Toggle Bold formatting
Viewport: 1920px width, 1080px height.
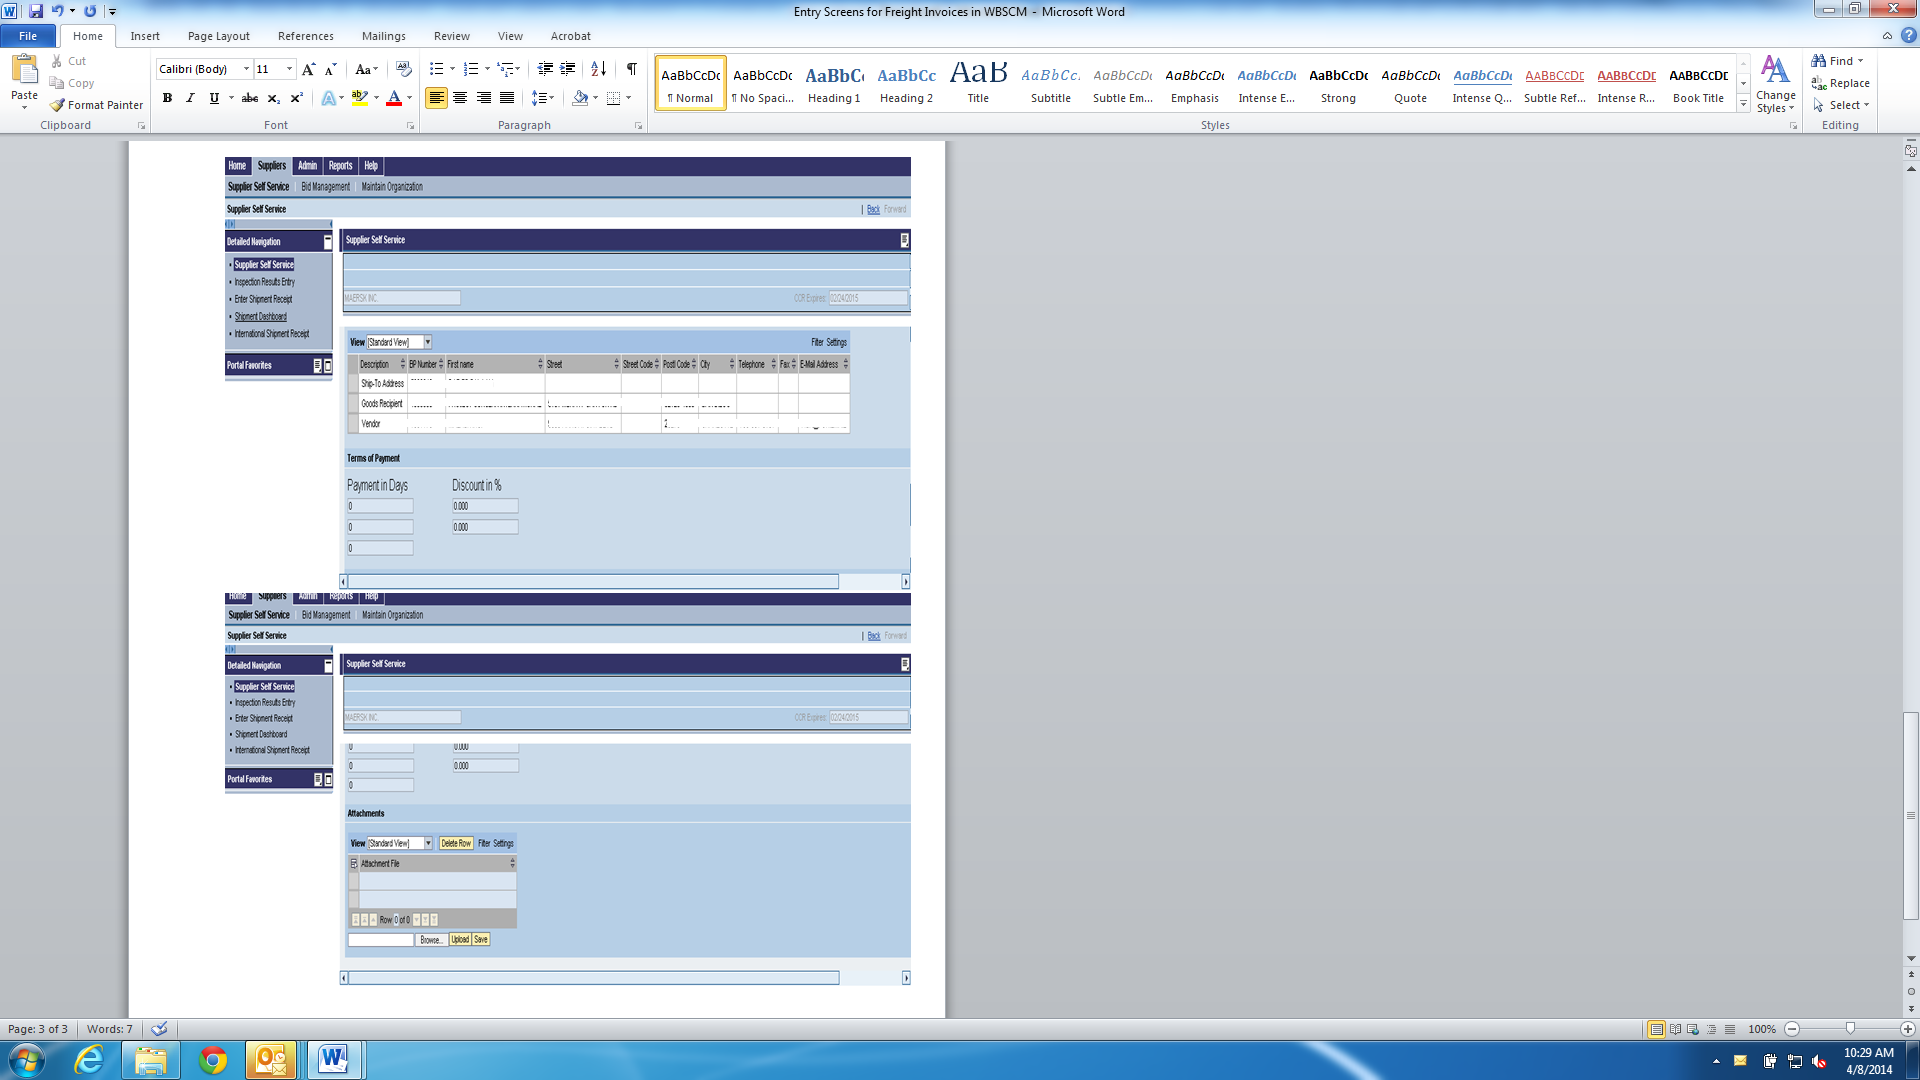click(167, 98)
